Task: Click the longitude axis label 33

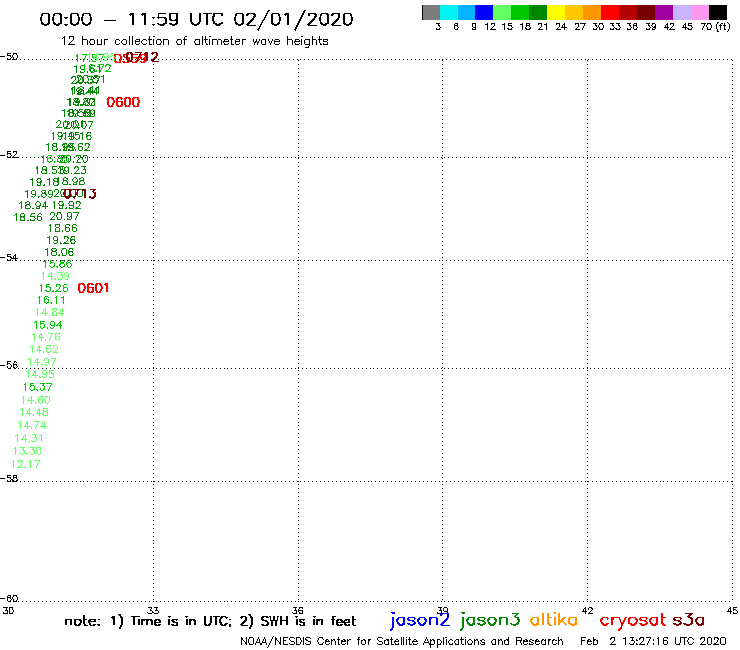Action: [x=153, y=610]
